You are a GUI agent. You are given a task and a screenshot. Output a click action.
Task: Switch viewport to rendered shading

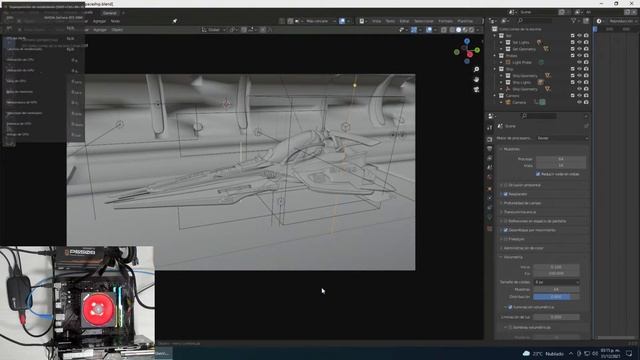[x=472, y=30]
